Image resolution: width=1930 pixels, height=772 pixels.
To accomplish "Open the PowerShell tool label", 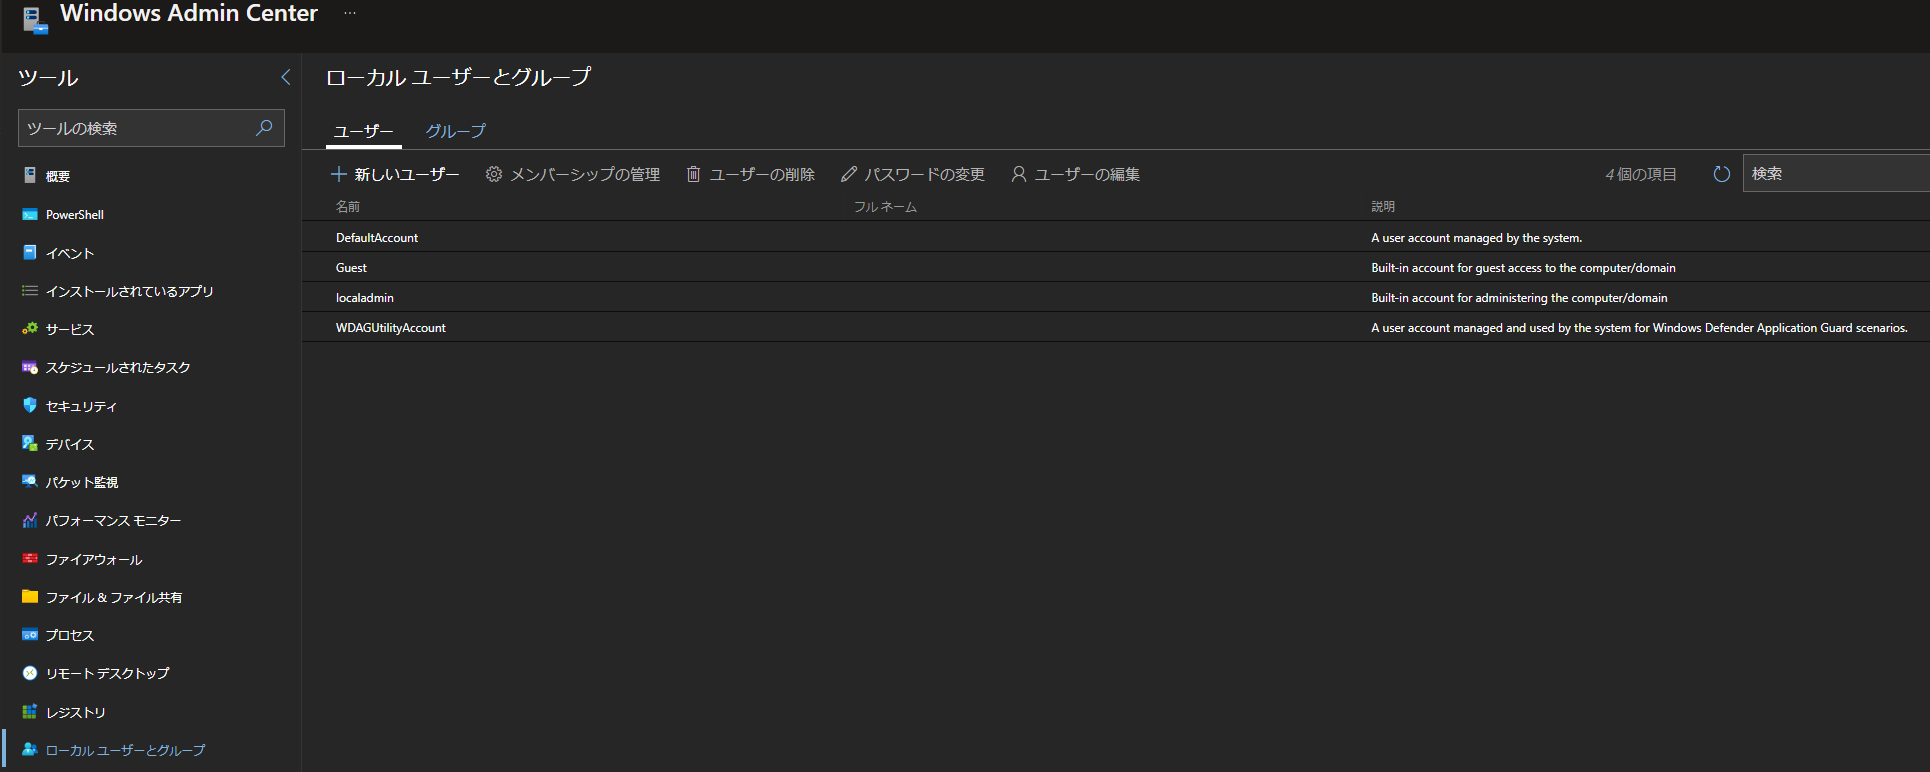I will (x=75, y=215).
